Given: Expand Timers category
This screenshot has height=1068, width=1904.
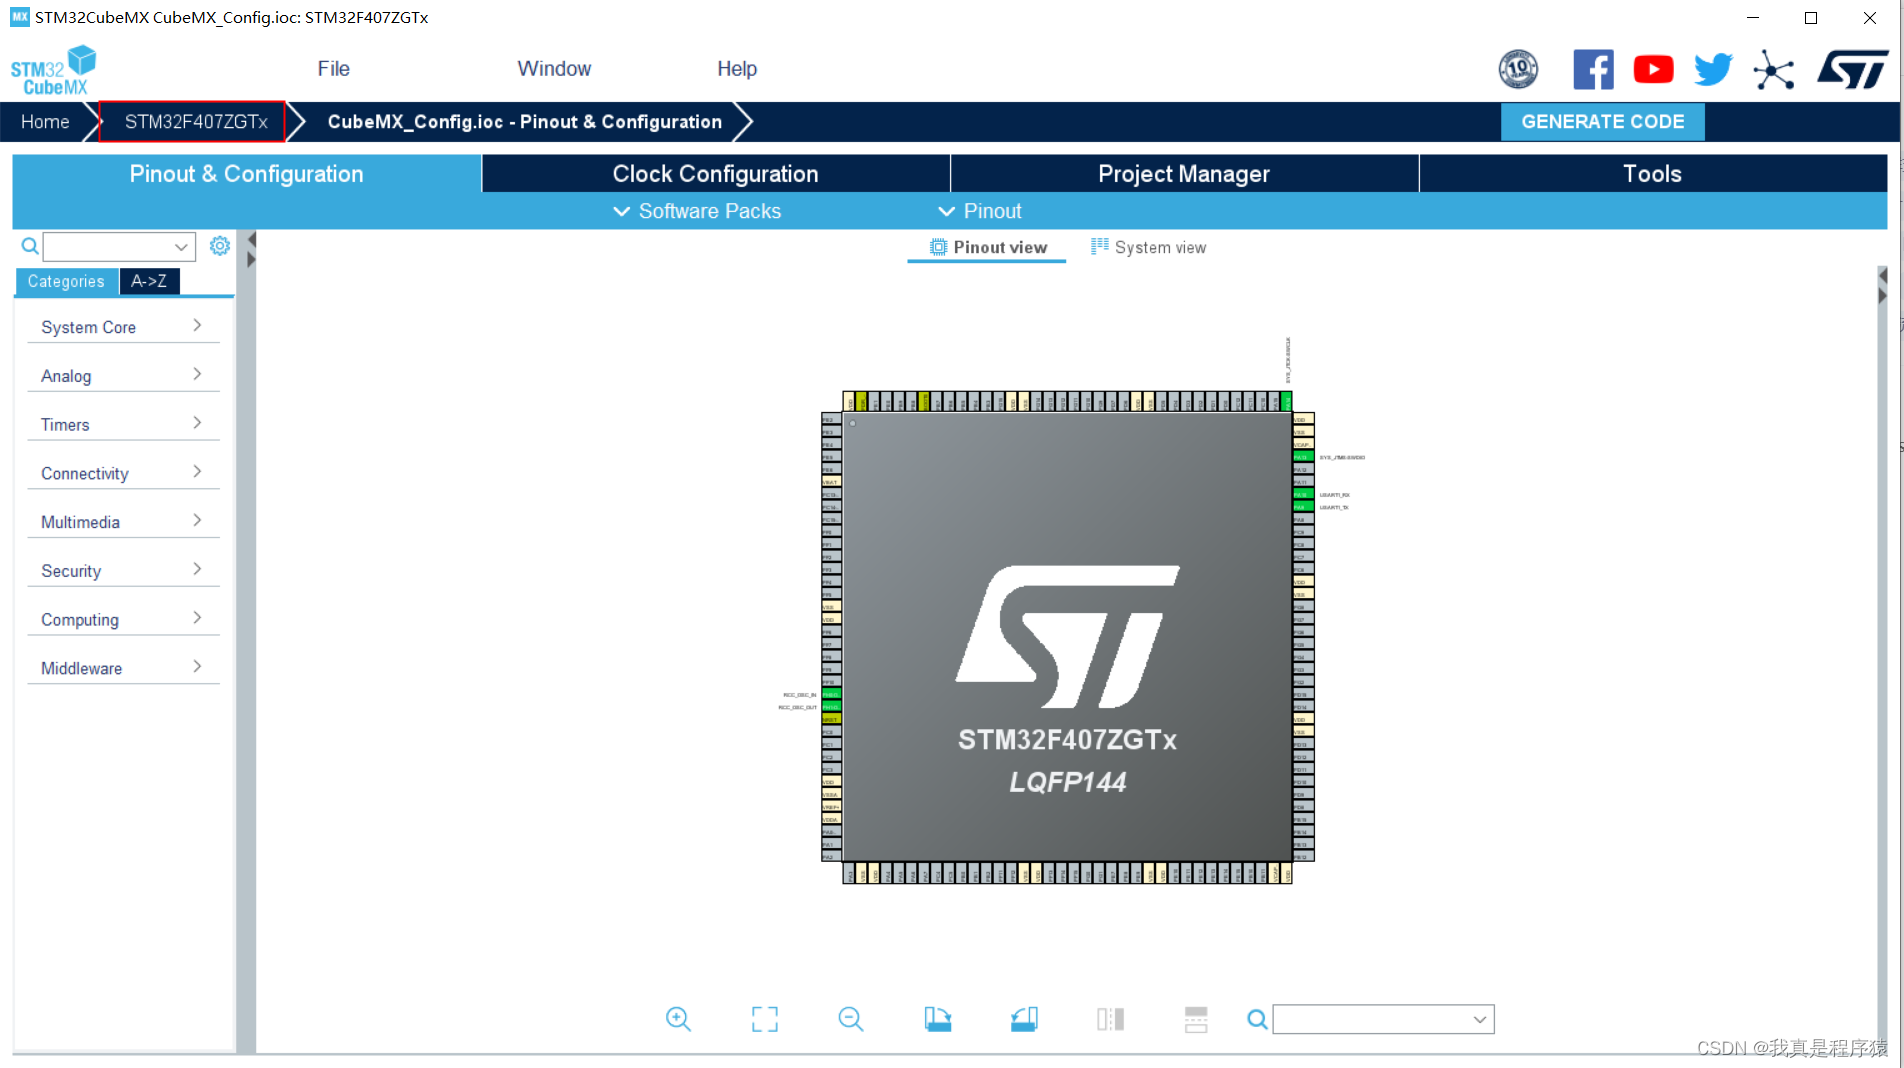Looking at the screenshot, I should 123,425.
